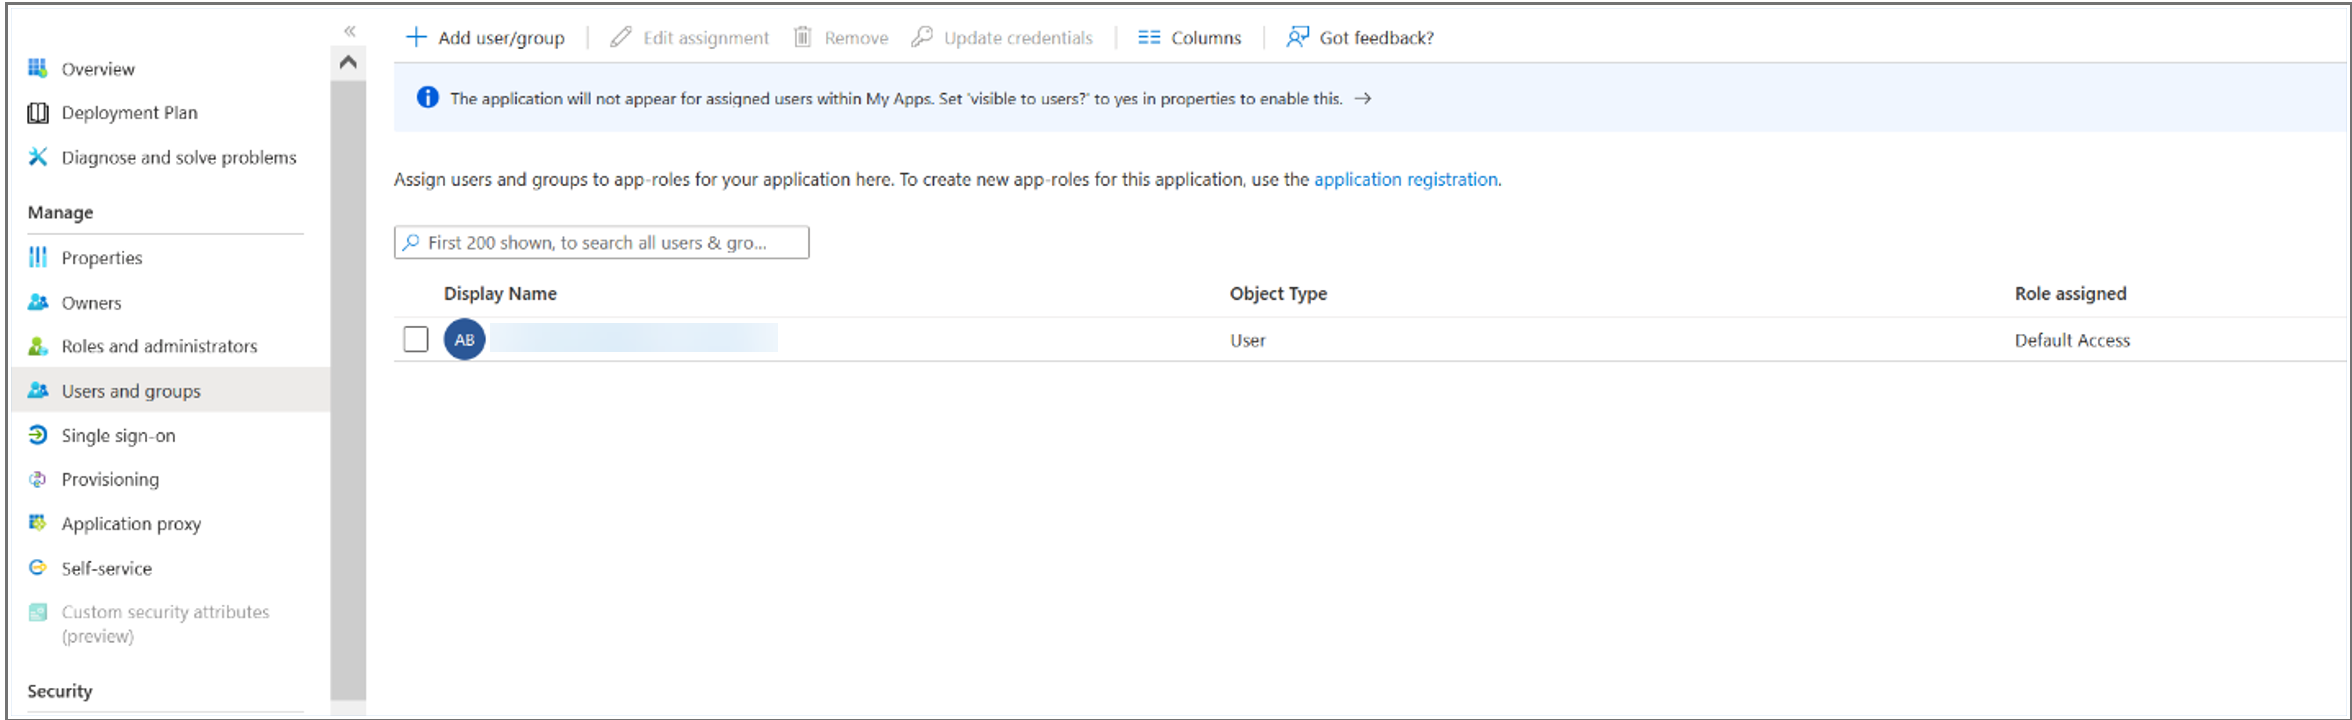
Task: Sort by Display Name column header
Action: (500, 293)
